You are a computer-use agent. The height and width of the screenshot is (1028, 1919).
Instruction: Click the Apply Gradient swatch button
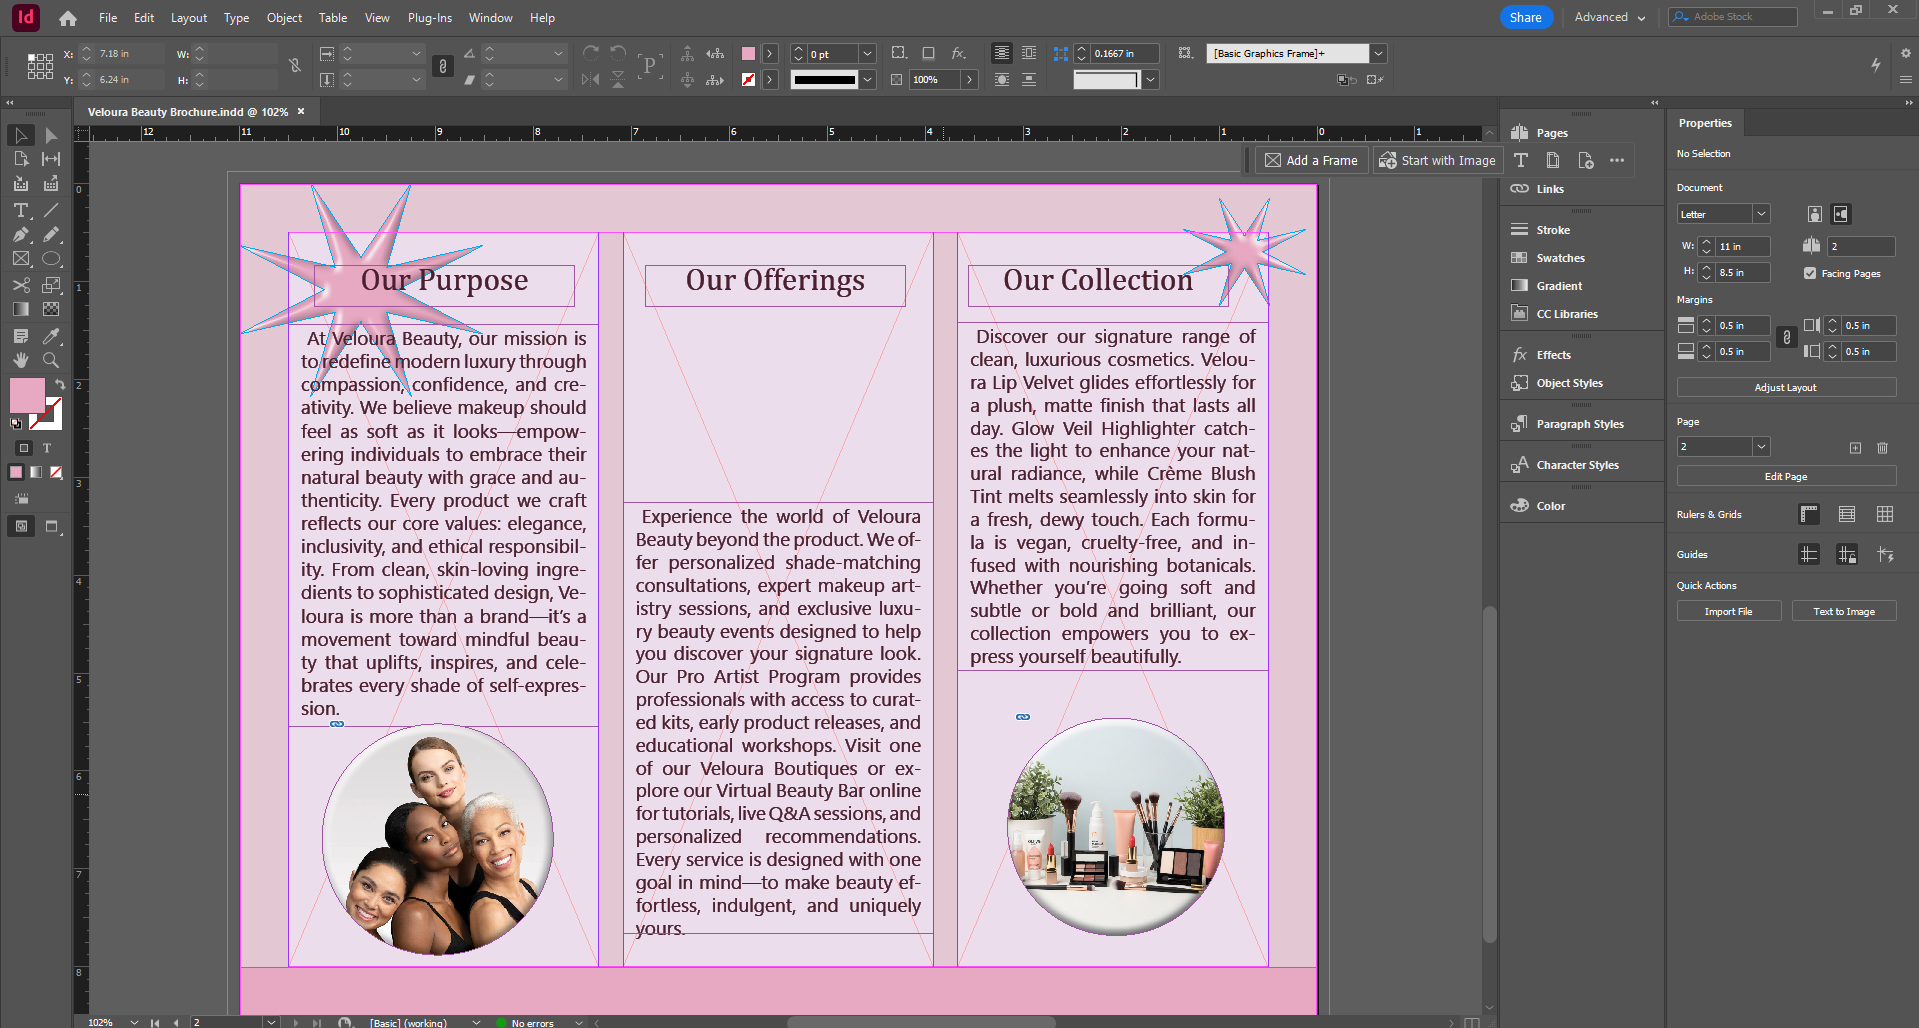click(x=36, y=472)
